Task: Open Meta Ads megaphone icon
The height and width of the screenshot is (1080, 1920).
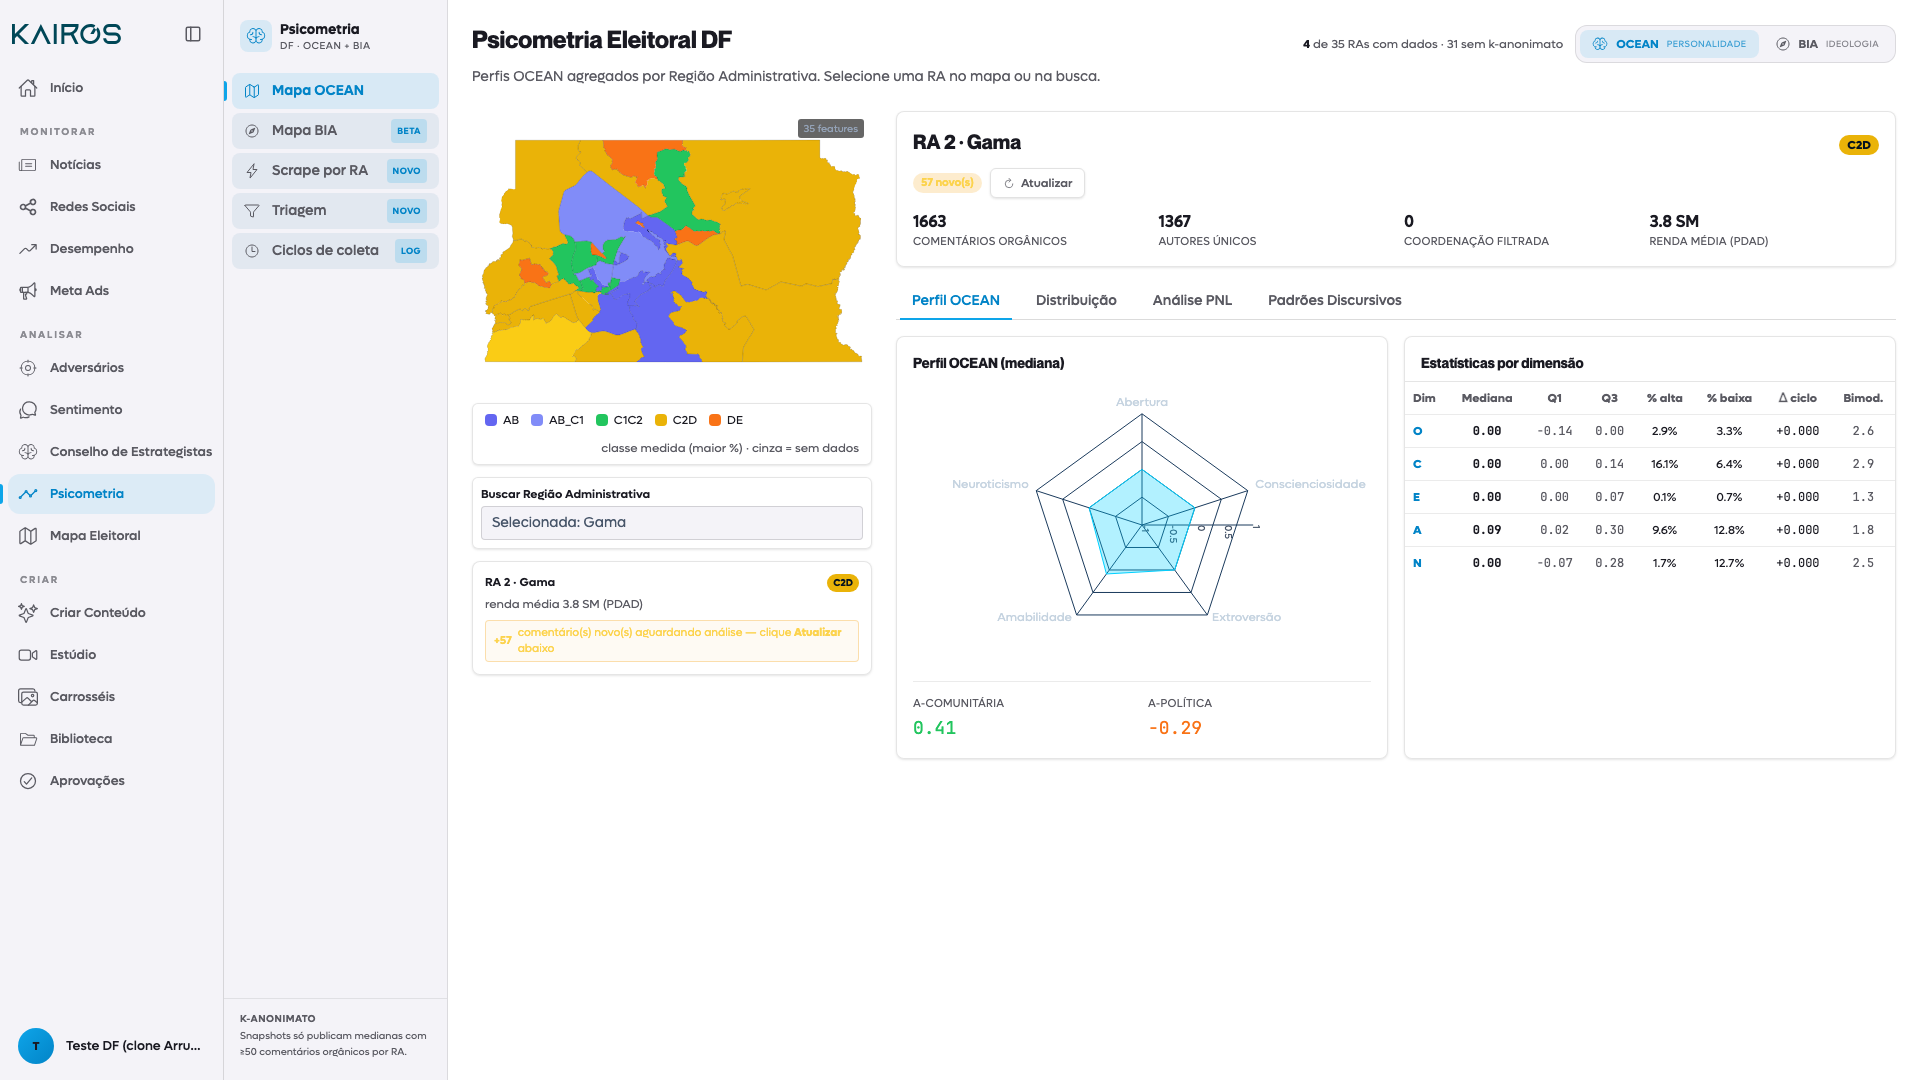Action: point(28,291)
